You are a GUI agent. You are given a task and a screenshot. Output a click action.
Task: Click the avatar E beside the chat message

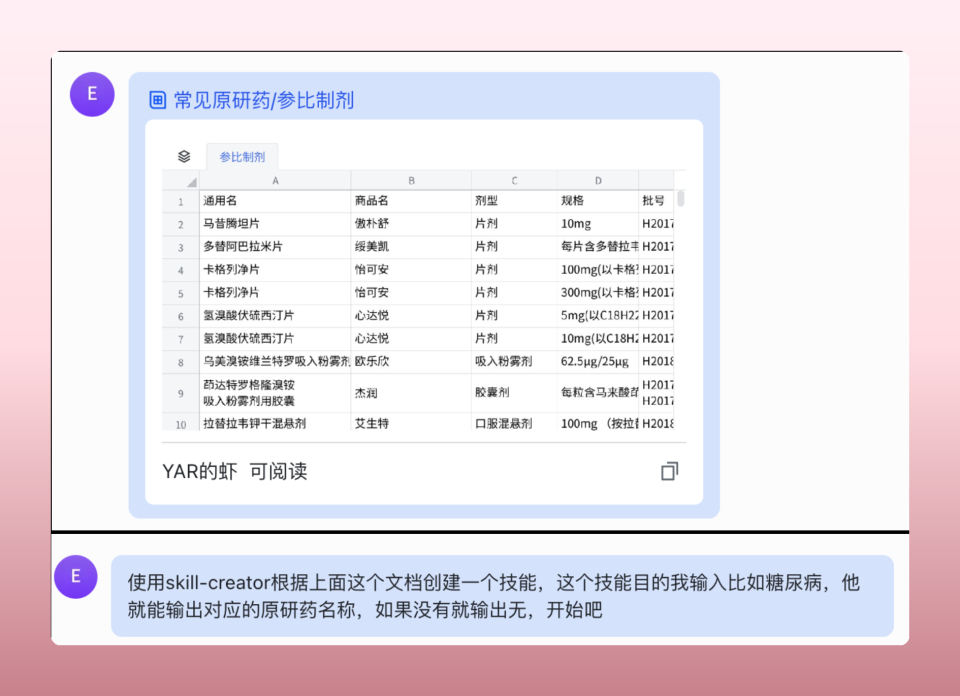(75, 578)
